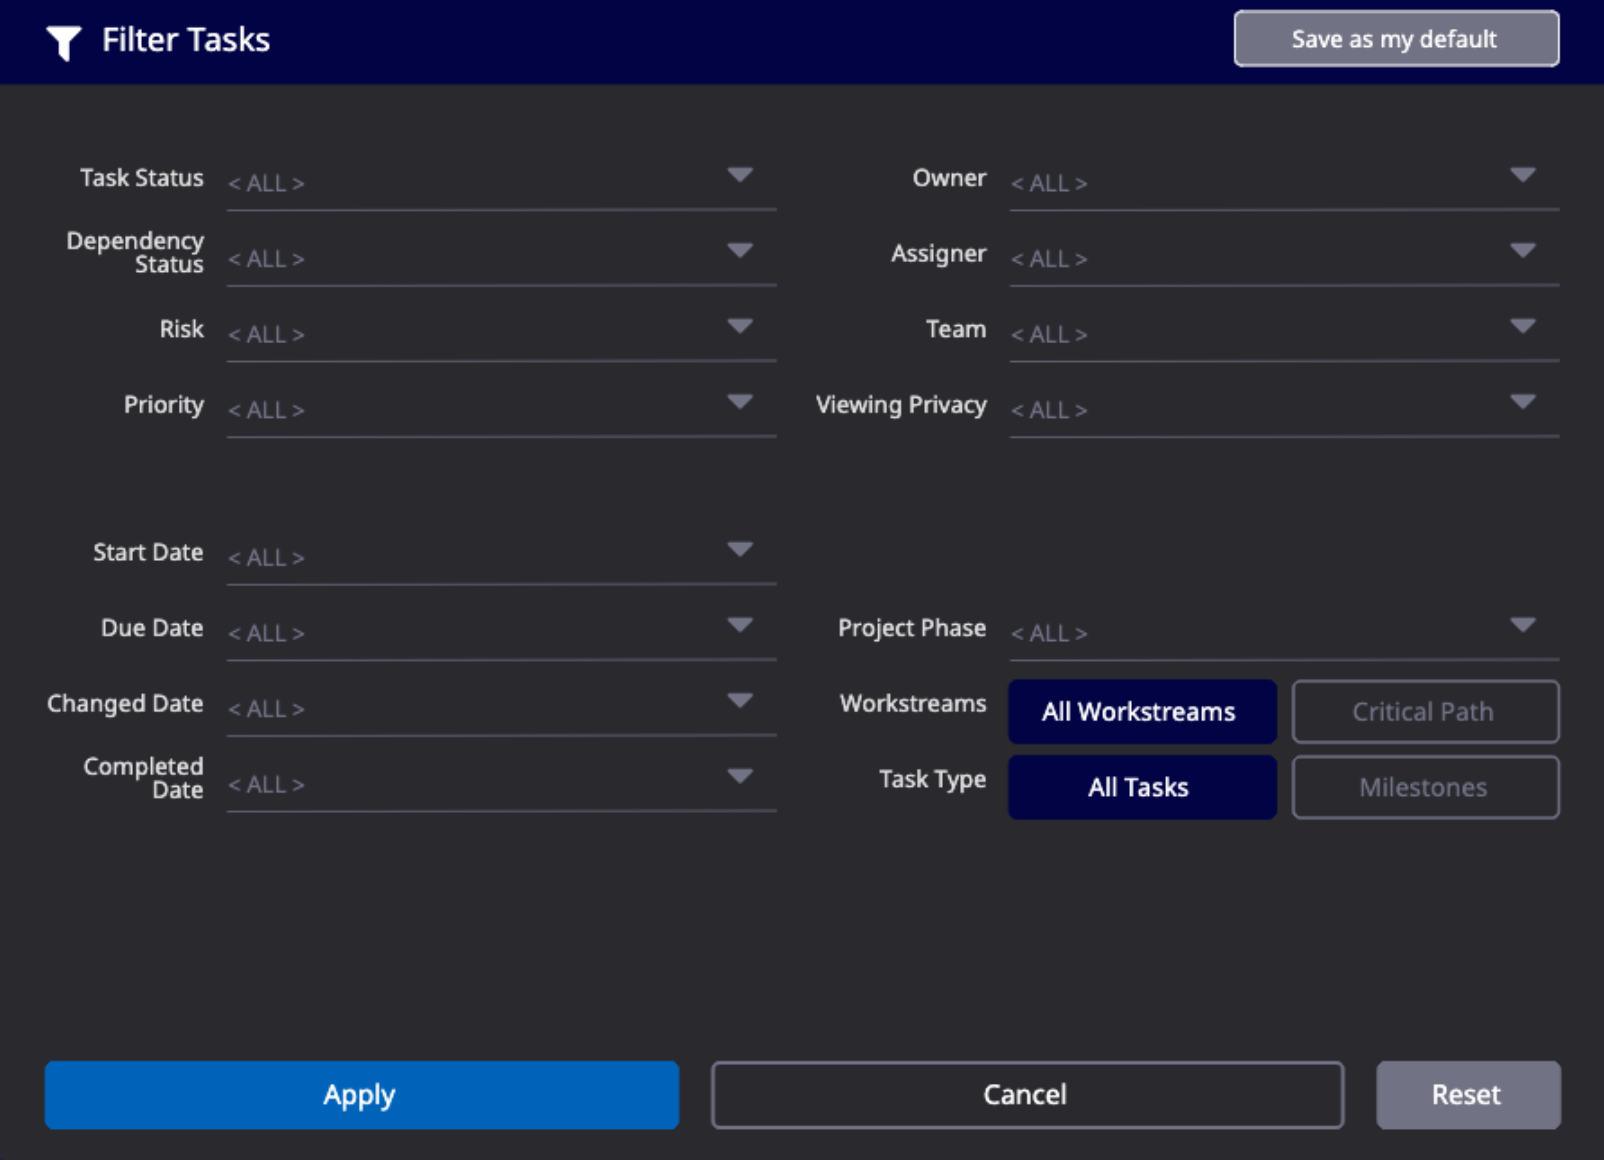
Task: Click the Team <ALL> value field
Action: coord(1284,334)
